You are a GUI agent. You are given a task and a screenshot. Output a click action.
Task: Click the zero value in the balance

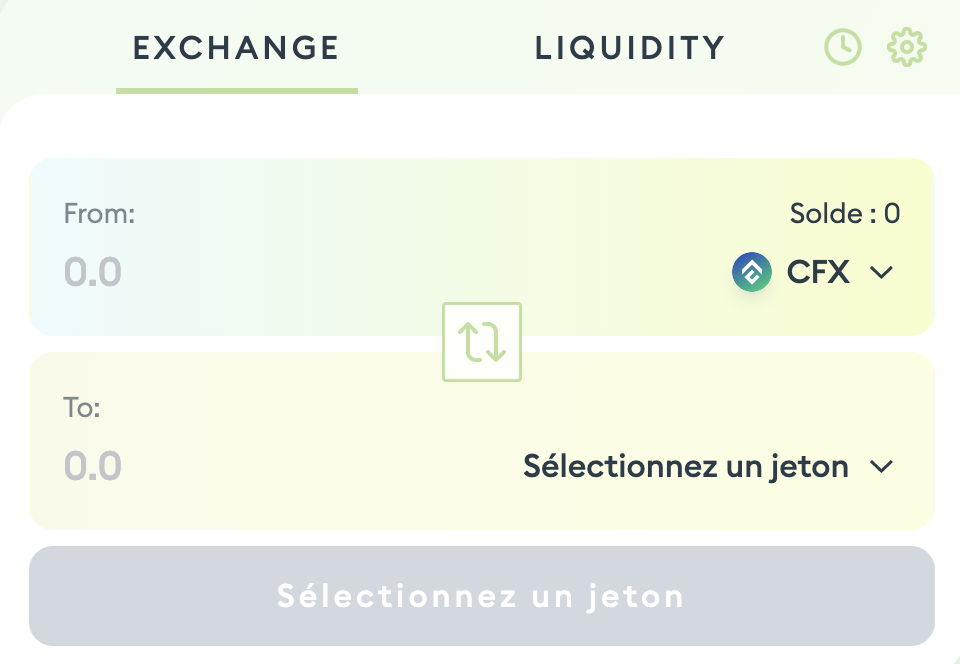(892, 213)
